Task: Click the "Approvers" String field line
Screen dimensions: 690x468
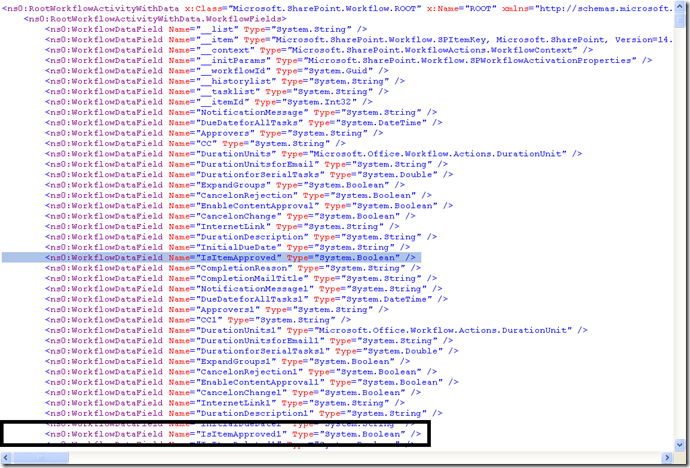Action: pos(214,133)
